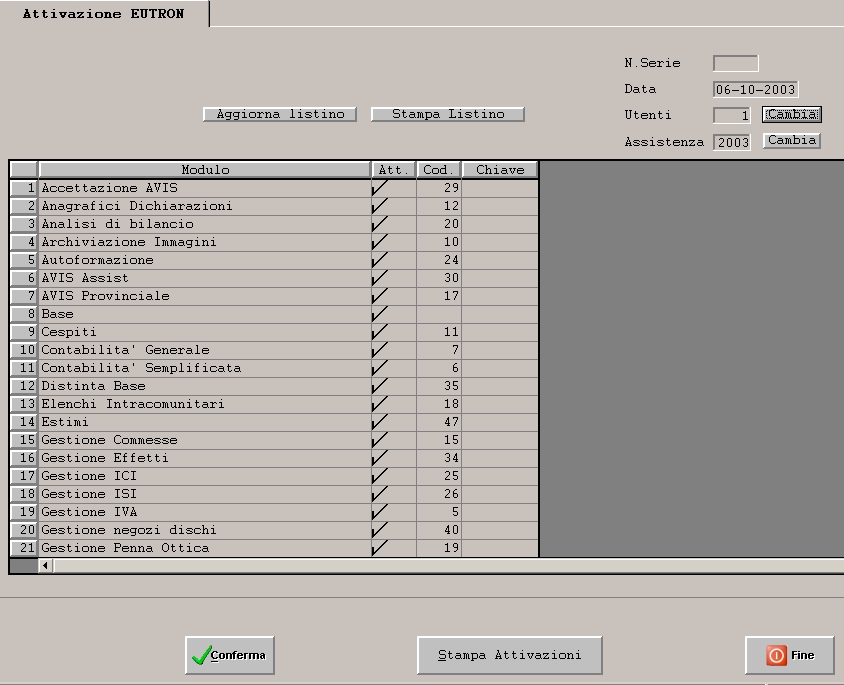The image size is (844, 685).
Task: Uncheck activation for Distinta Base module
Action: click(393, 386)
